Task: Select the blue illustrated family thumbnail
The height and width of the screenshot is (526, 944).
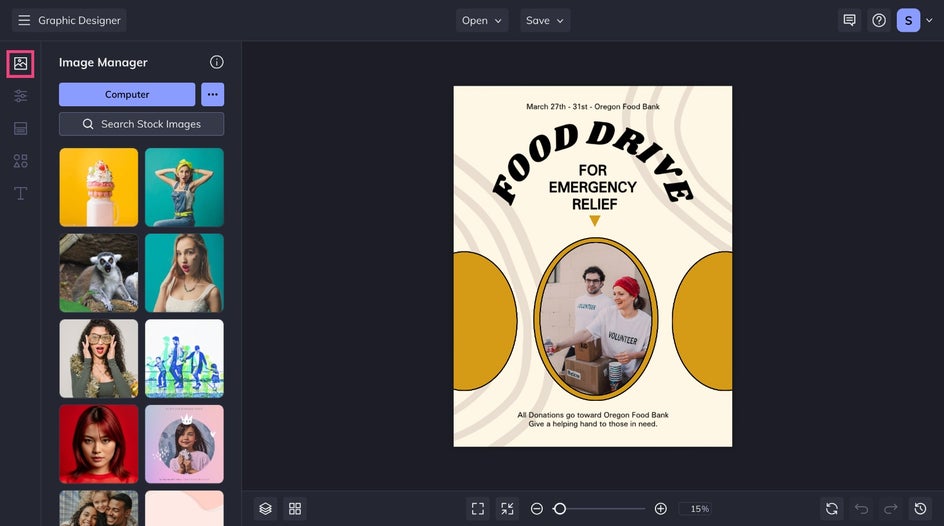Action: tap(184, 358)
